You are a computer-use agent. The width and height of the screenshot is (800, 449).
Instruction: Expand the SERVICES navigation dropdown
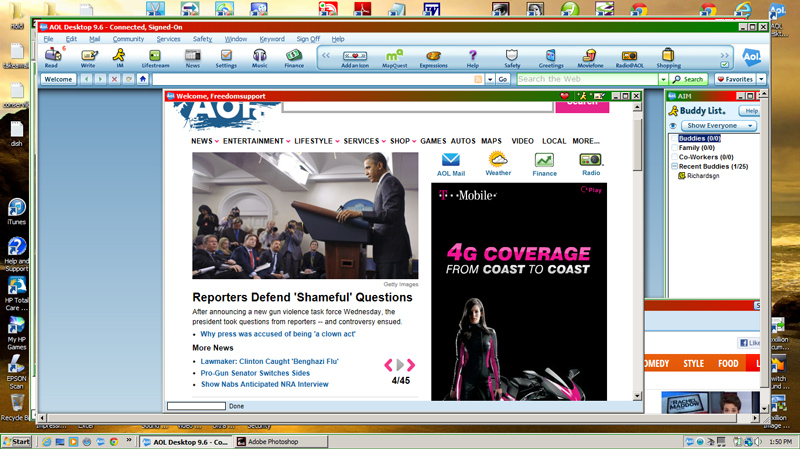point(384,141)
